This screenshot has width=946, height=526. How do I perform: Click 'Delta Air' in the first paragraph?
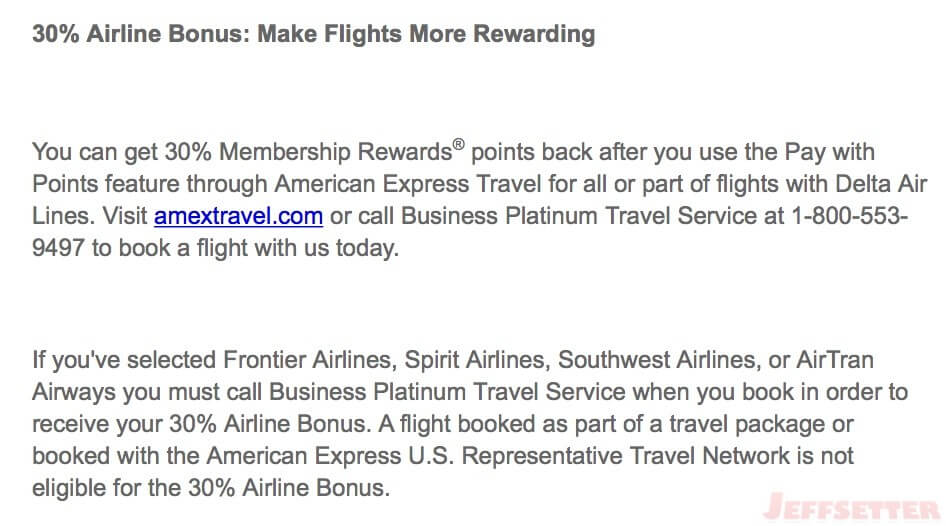point(881,184)
